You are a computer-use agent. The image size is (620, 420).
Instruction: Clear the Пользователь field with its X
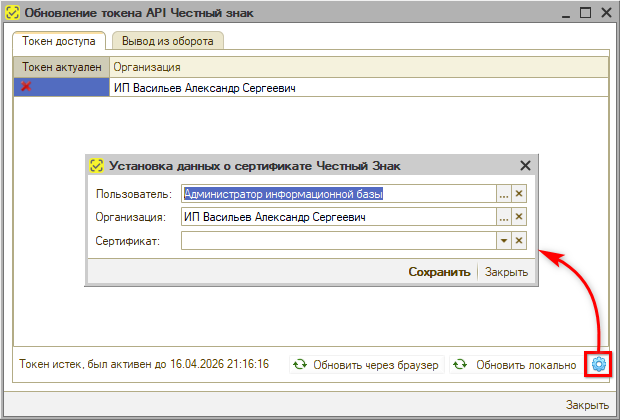(x=519, y=194)
